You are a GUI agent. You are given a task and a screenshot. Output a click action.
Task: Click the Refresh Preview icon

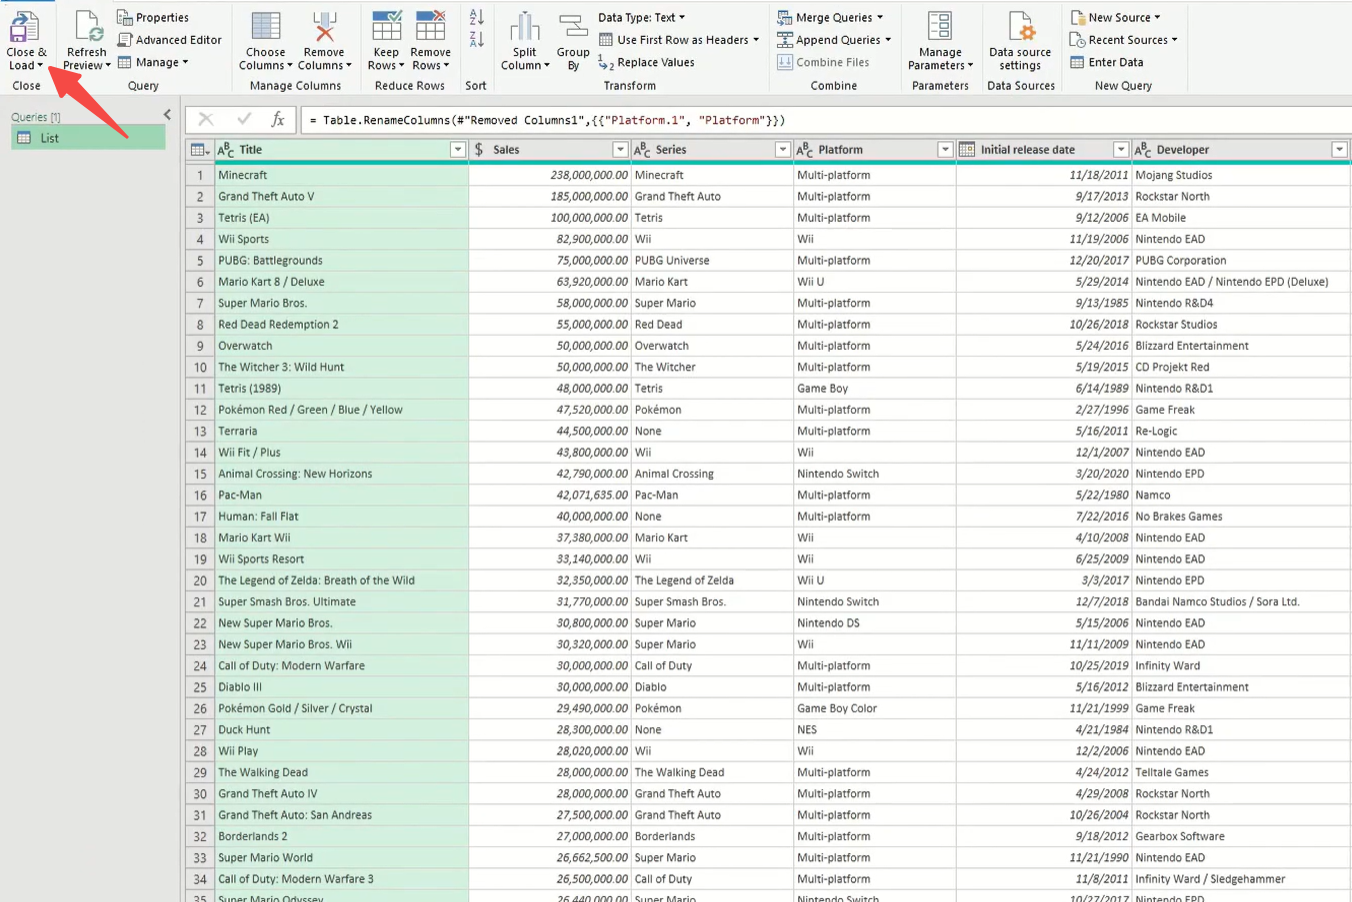pos(87,27)
